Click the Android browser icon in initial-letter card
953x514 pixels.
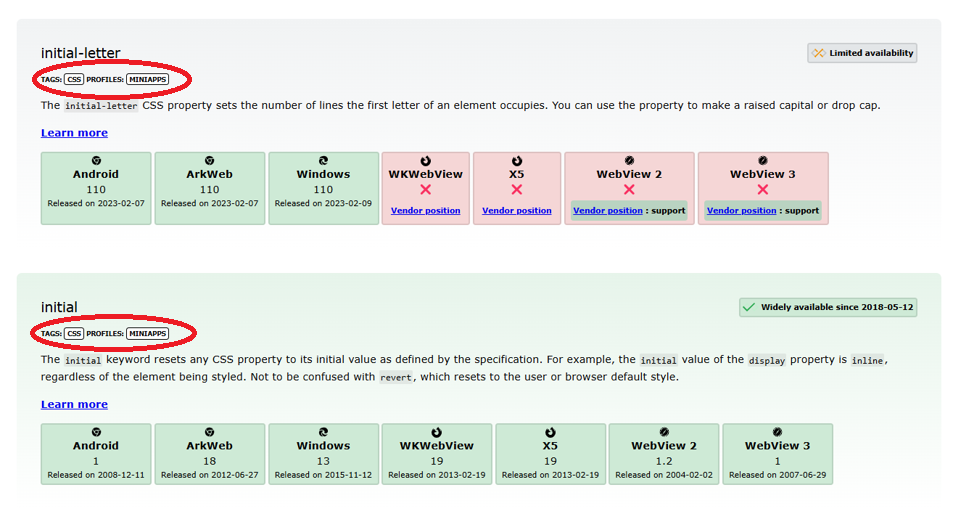pos(96,160)
